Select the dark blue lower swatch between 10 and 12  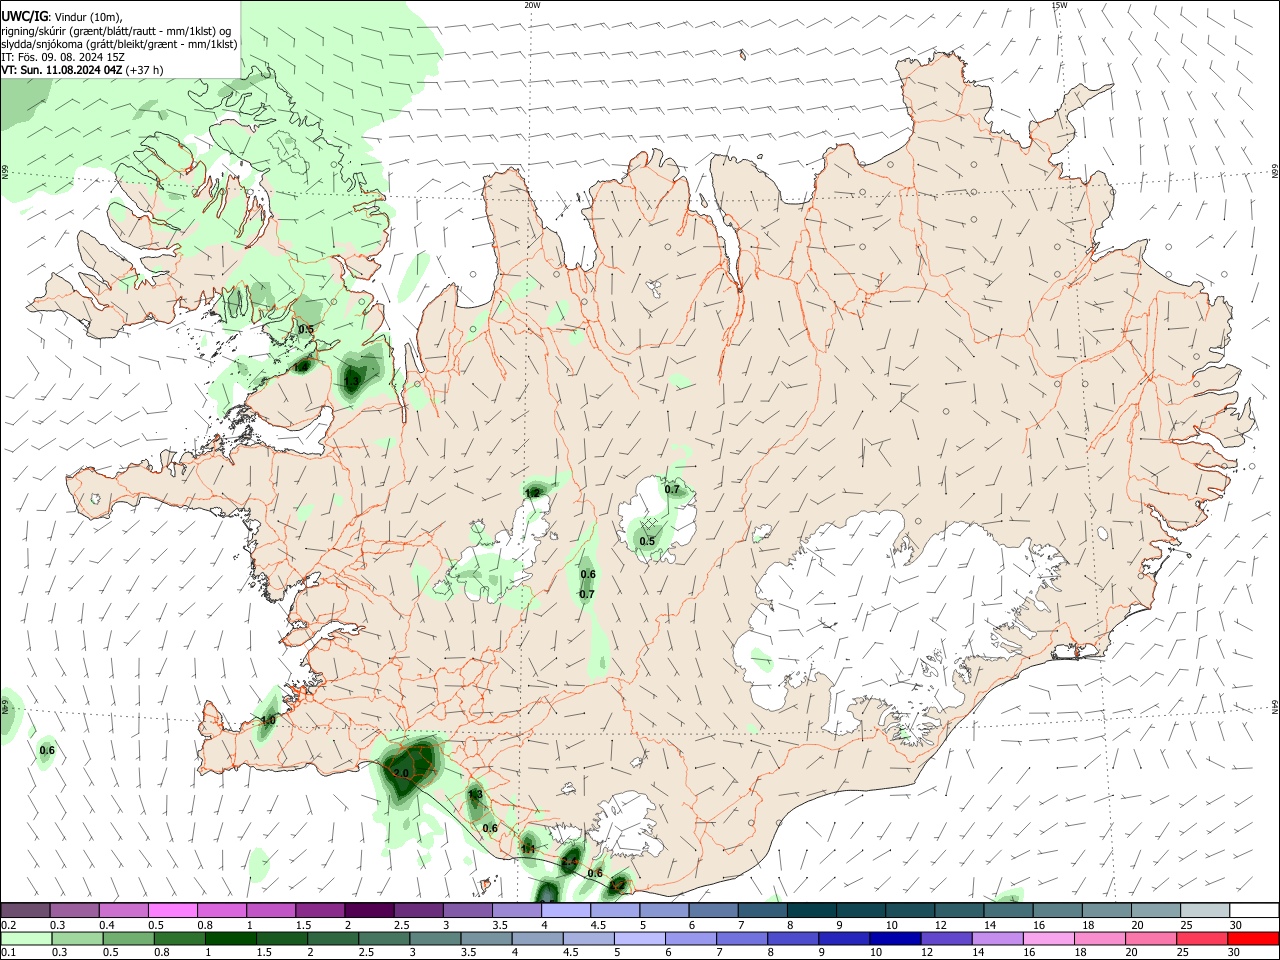[894, 938]
